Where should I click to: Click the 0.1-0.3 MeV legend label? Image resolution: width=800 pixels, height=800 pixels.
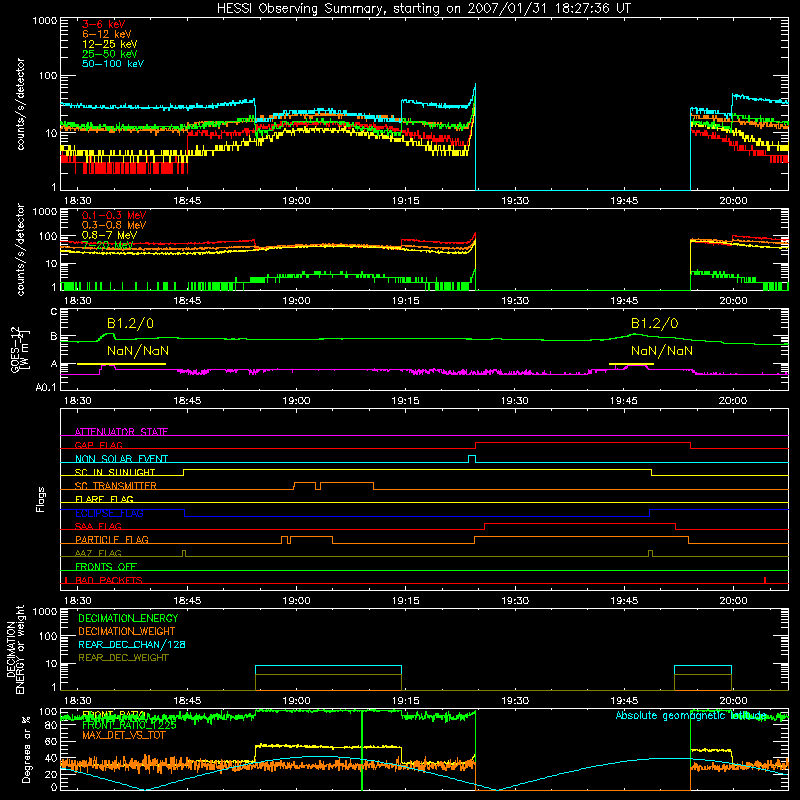[114, 215]
